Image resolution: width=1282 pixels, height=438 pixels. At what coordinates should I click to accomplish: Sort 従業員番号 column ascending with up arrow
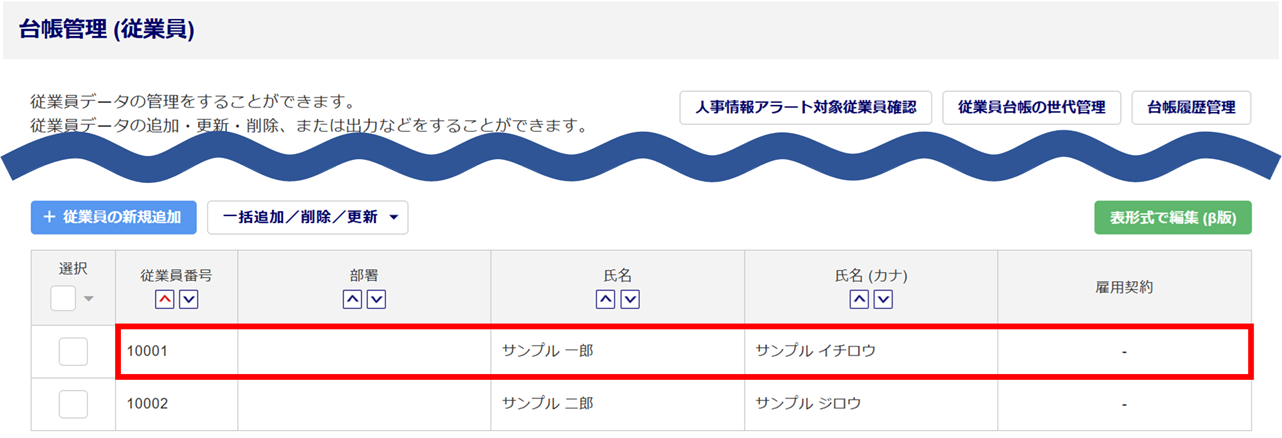tap(164, 299)
